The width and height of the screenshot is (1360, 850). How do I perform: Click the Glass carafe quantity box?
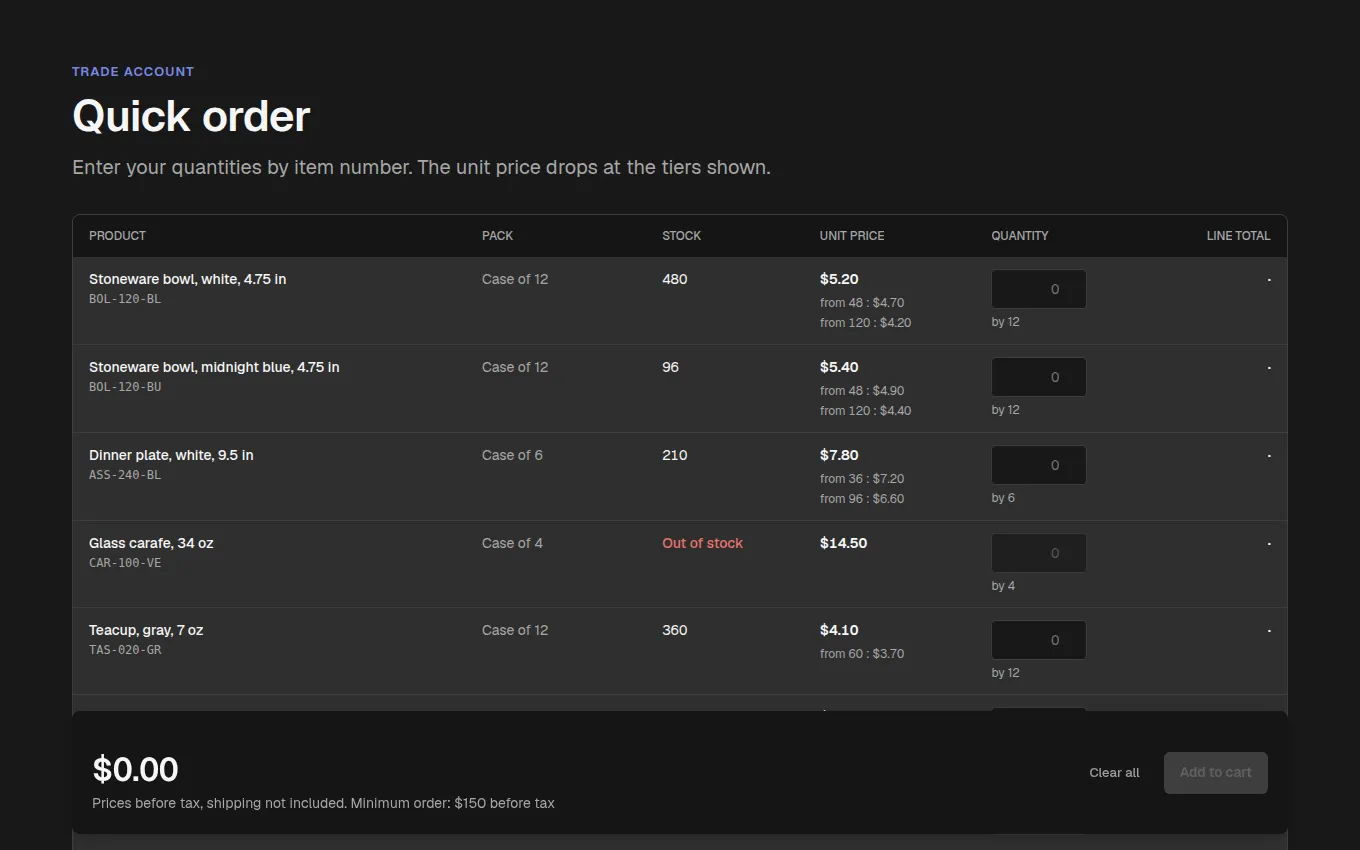point(1038,553)
